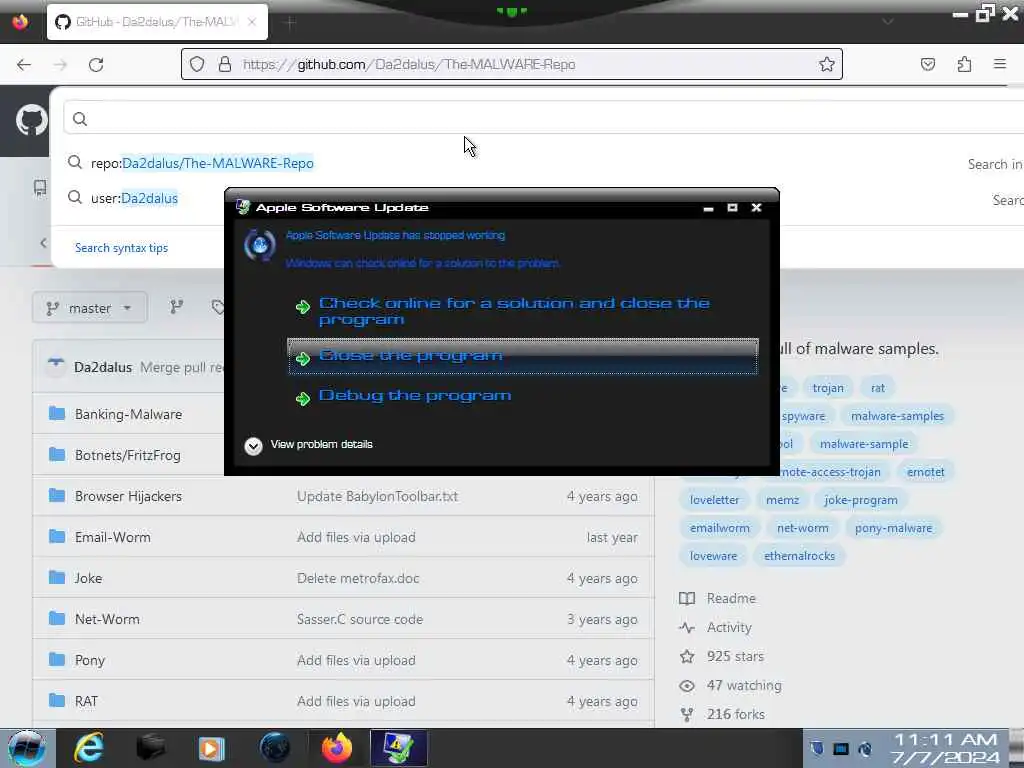Screen dimensions: 1024x768
Task: Close the Apple Software Update dialog
Action: tap(756, 208)
